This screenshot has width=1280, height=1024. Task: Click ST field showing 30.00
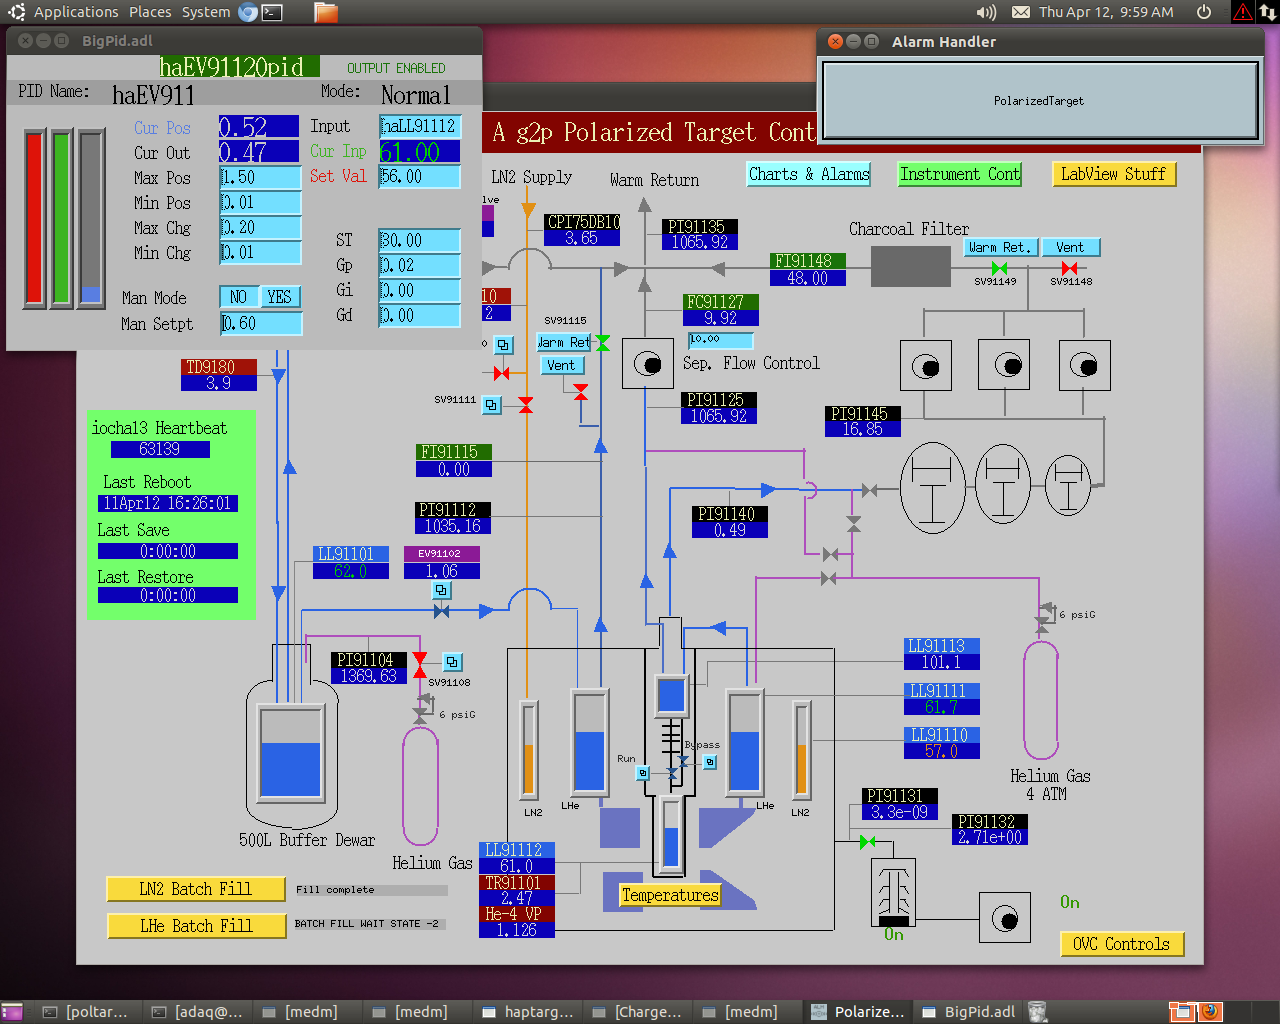click(x=420, y=241)
